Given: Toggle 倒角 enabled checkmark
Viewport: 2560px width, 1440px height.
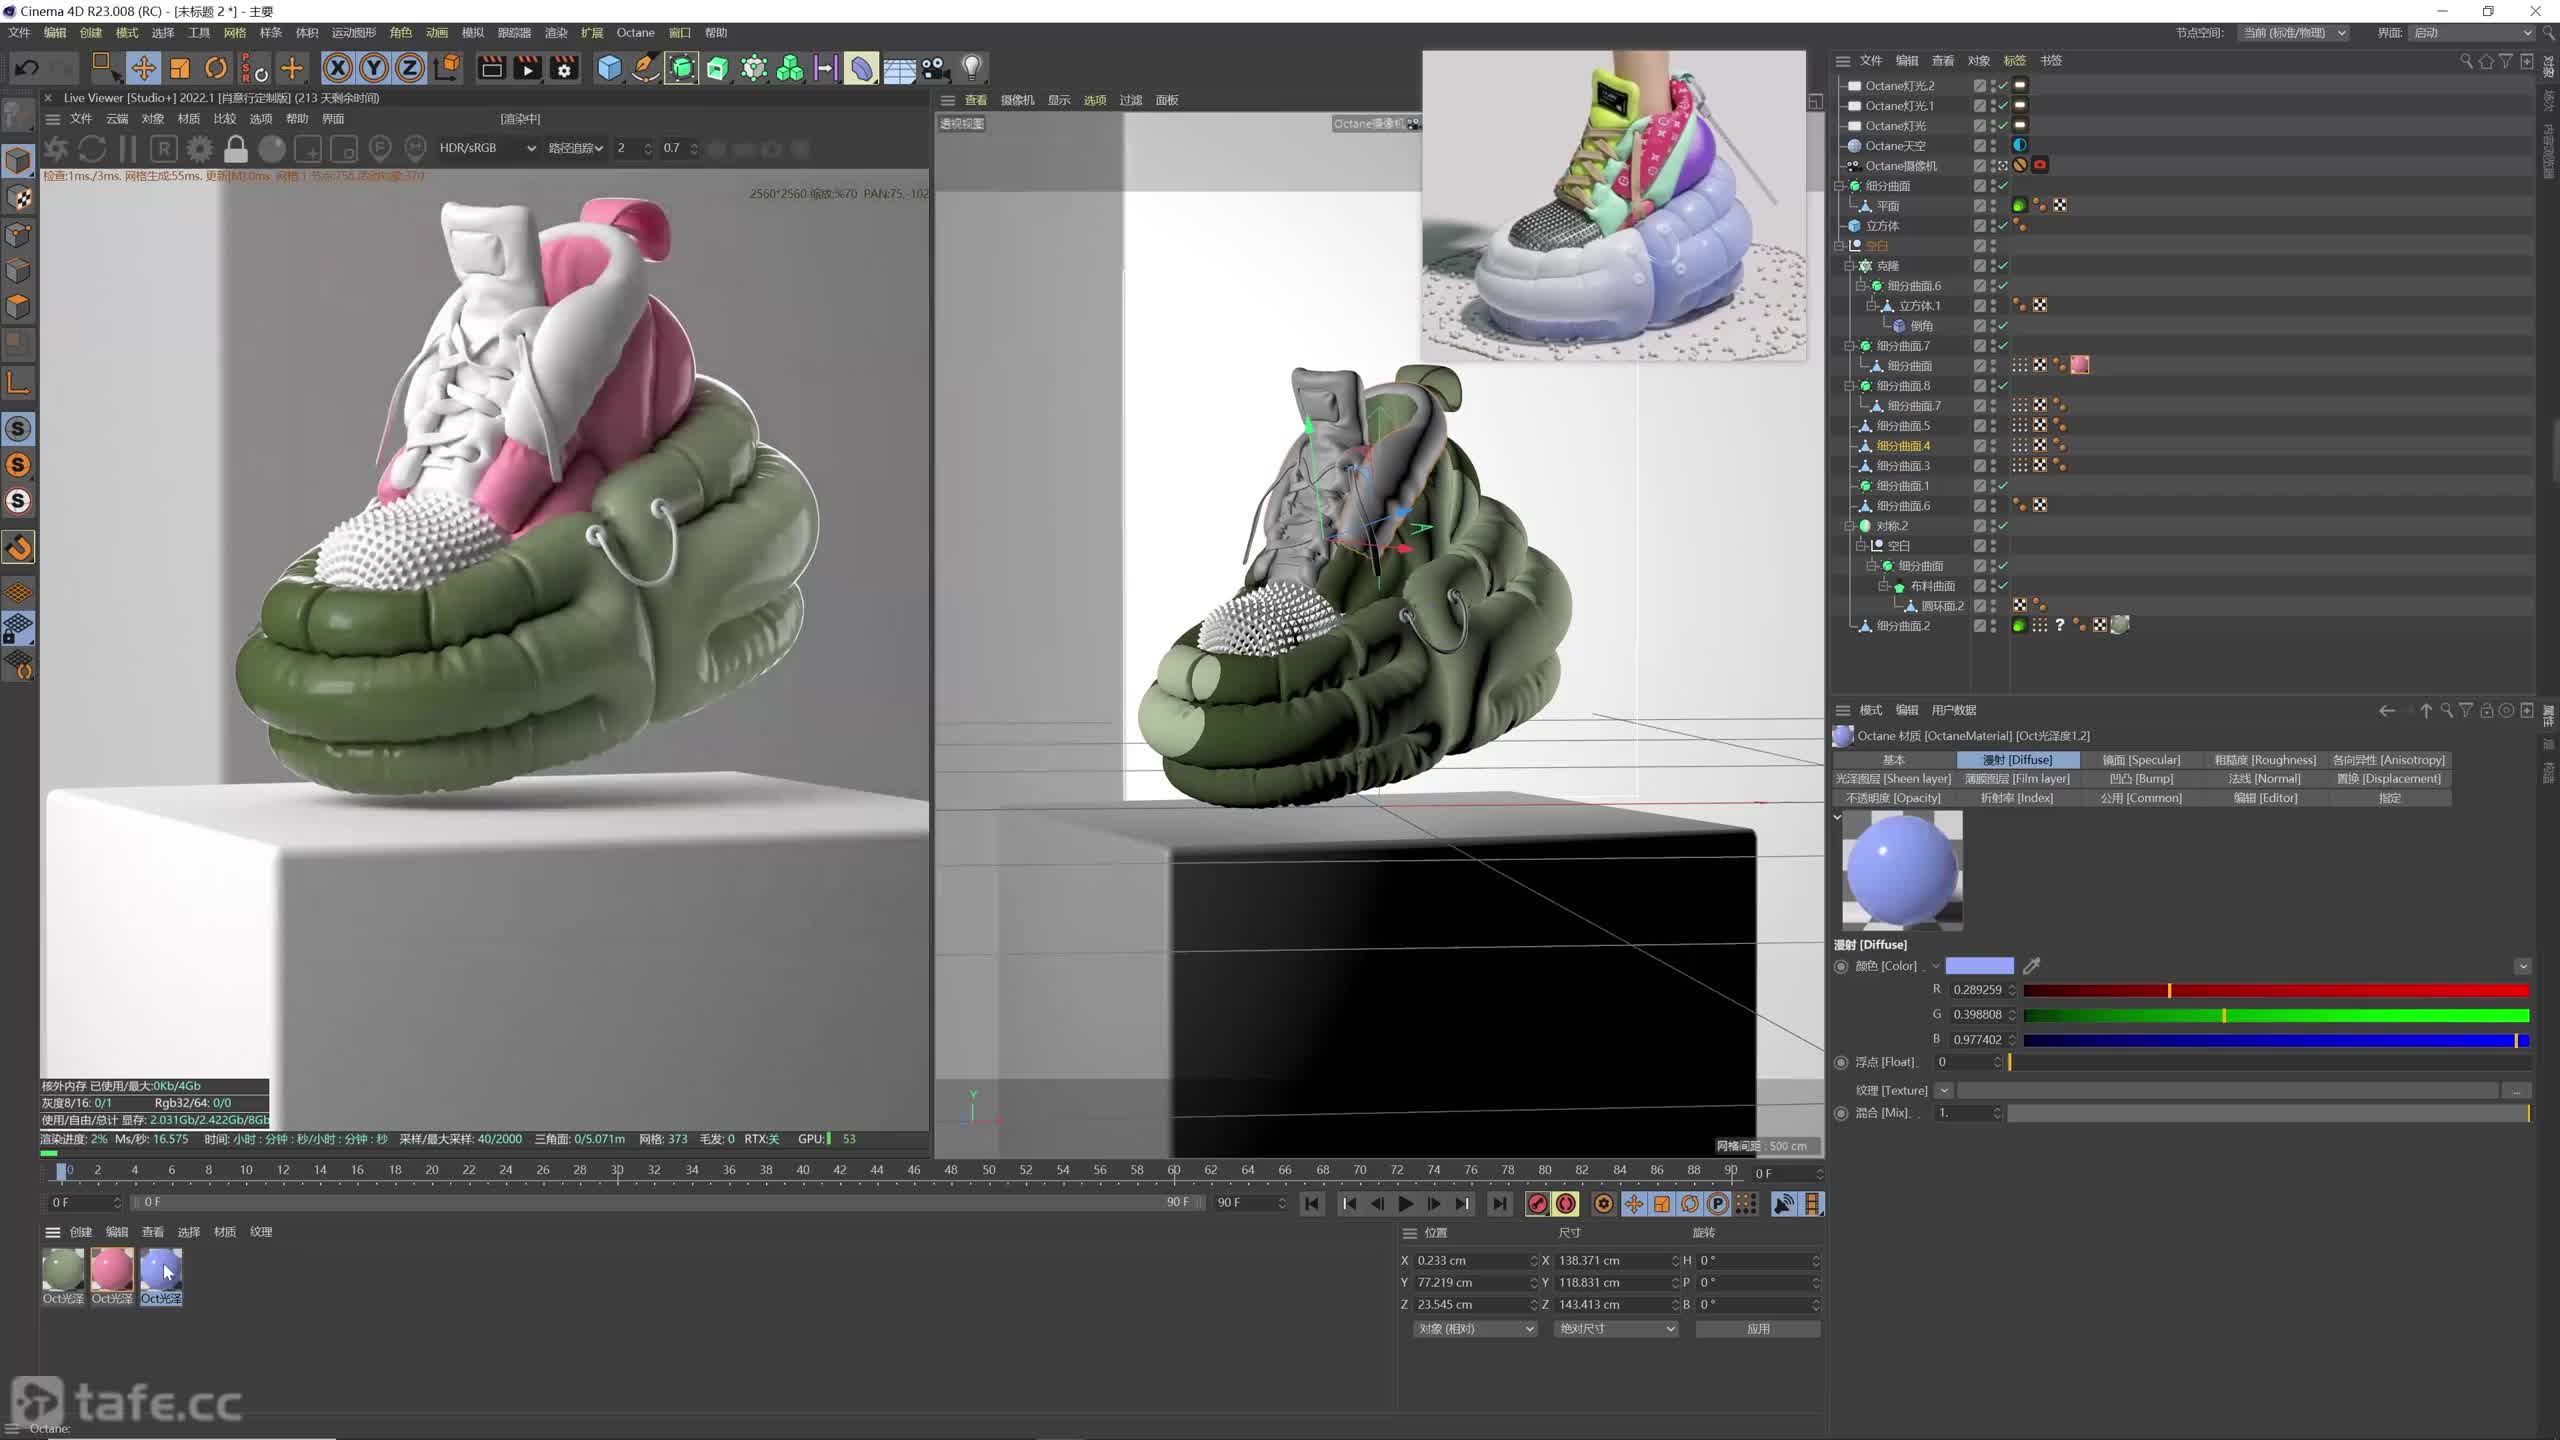Looking at the screenshot, I should tap(2003, 326).
